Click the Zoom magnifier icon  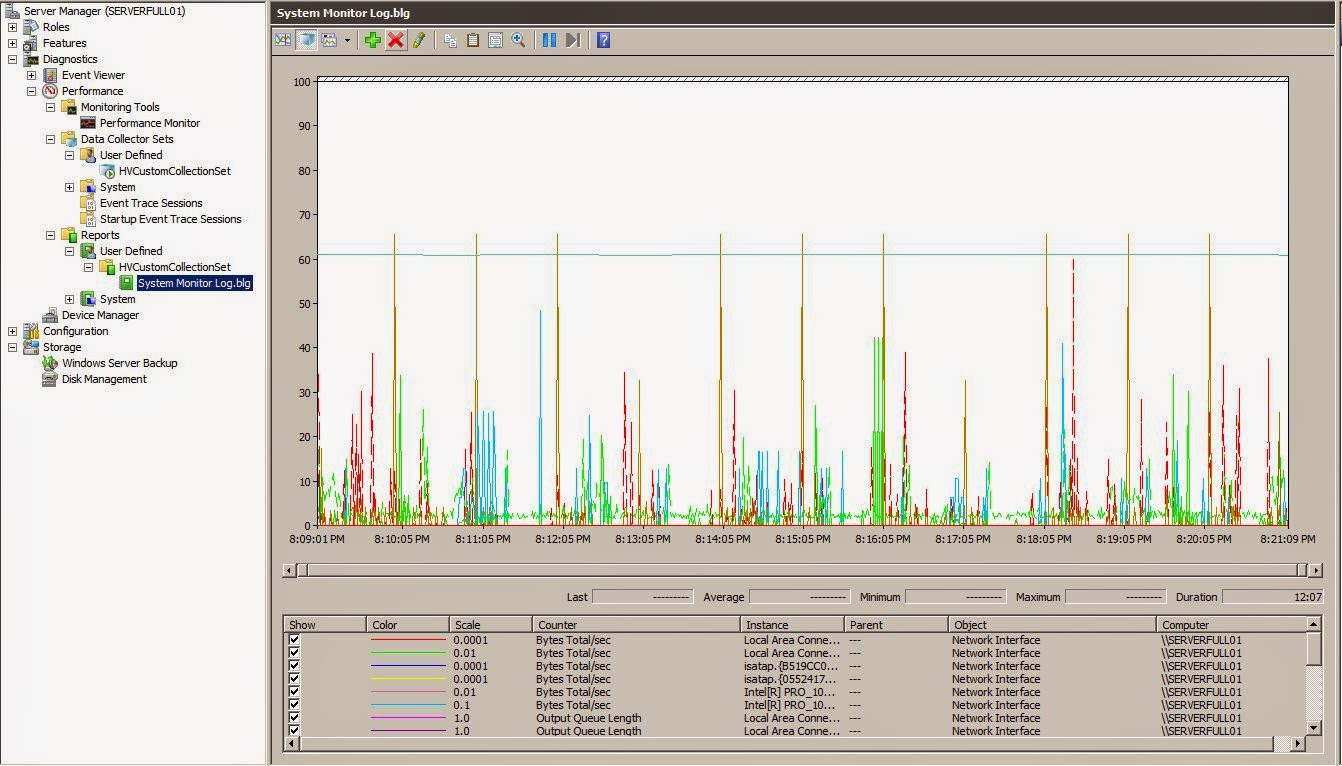click(518, 40)
